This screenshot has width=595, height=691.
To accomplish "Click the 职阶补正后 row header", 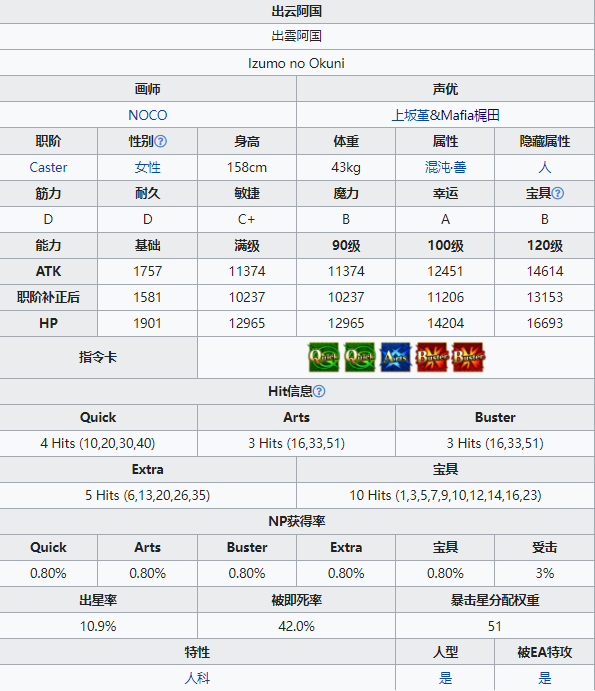I will tap(48, 297).
